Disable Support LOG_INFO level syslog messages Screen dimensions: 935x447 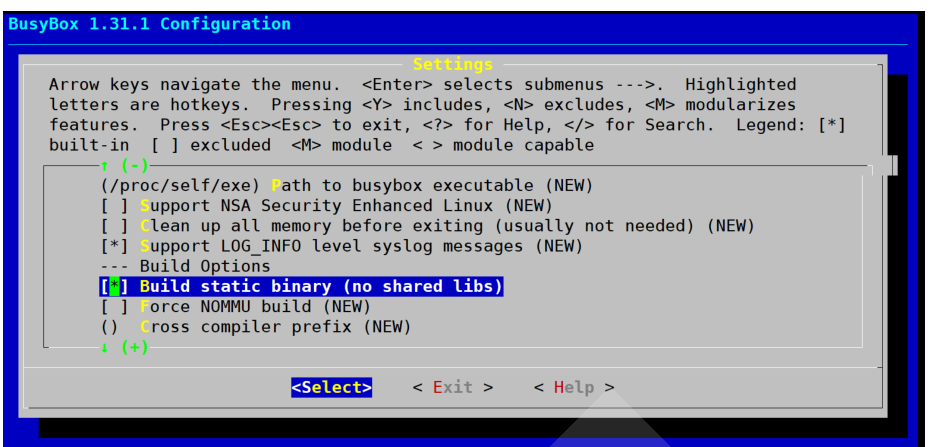pos(114,246)
